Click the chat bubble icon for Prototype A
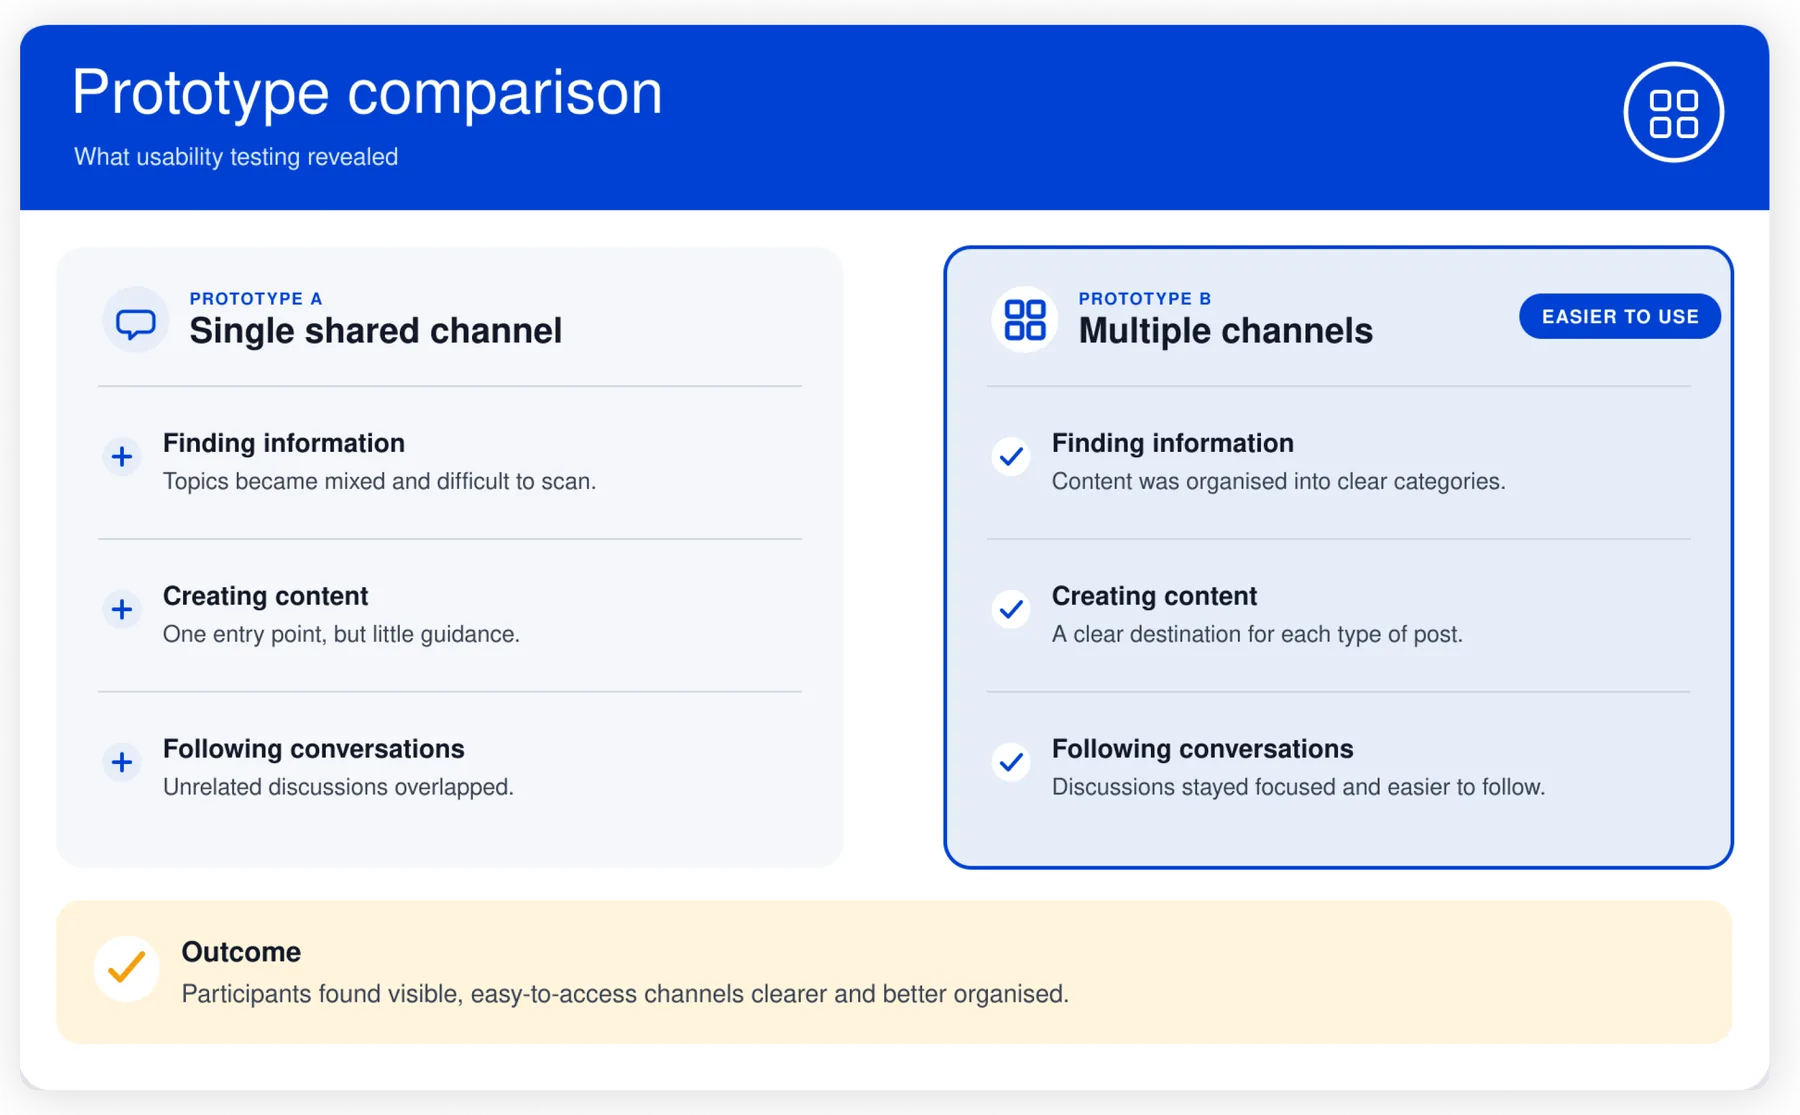The height and width of the screenshot is (1115, 1800). coord(135,320)
